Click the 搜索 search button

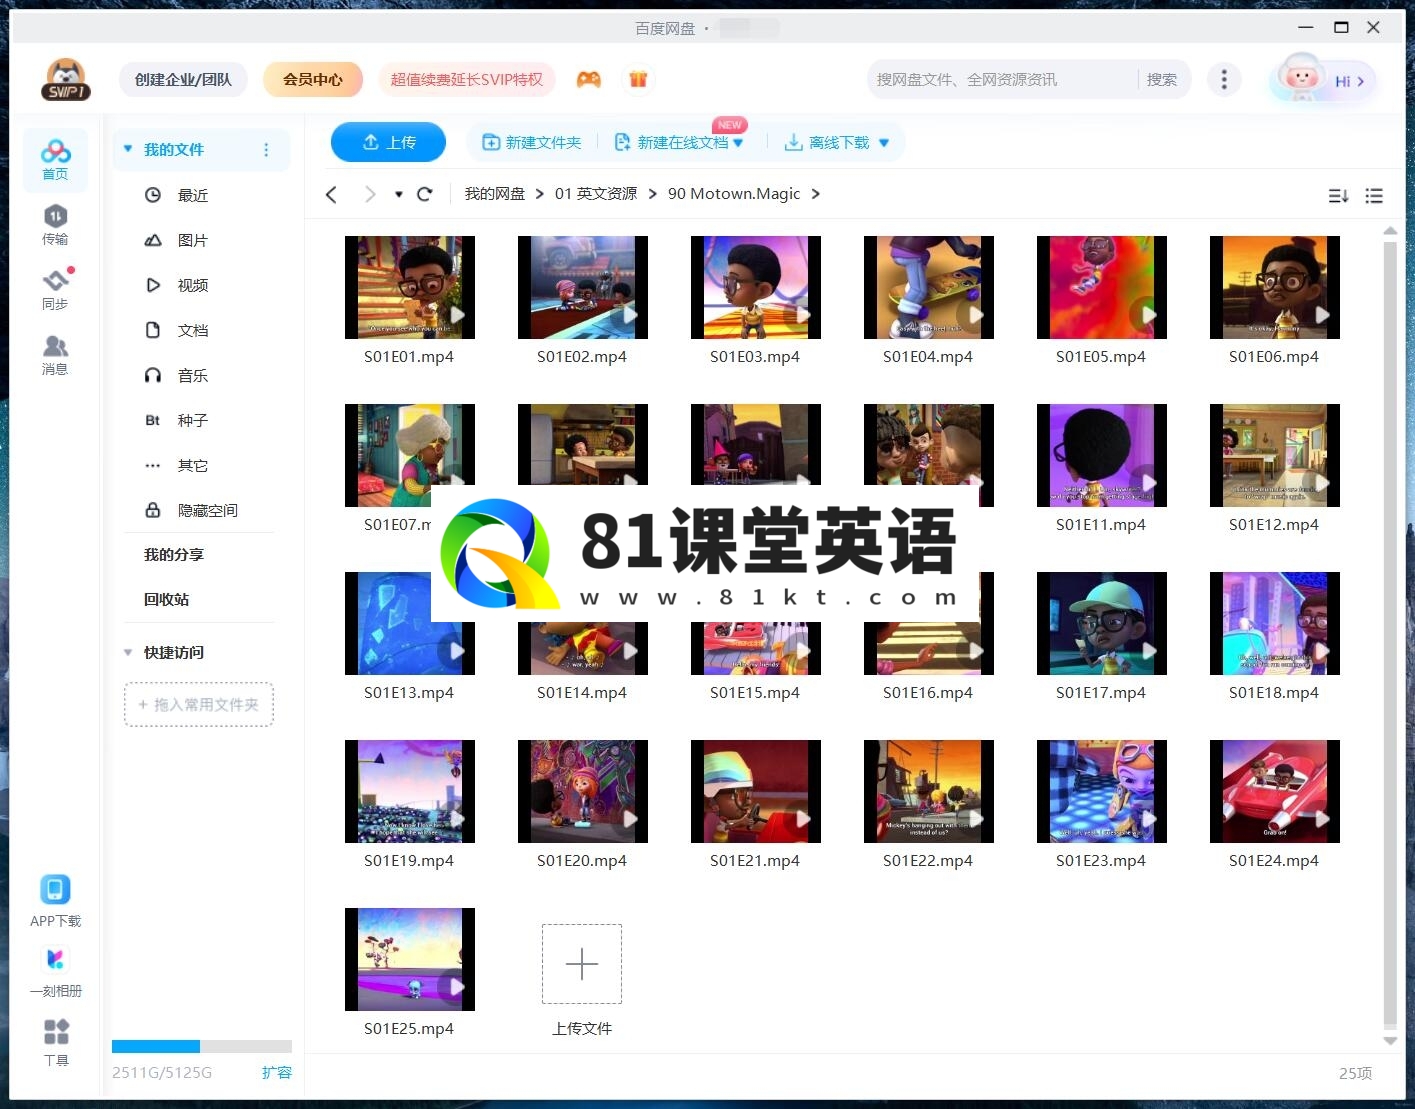click(x=1161, y=79)
